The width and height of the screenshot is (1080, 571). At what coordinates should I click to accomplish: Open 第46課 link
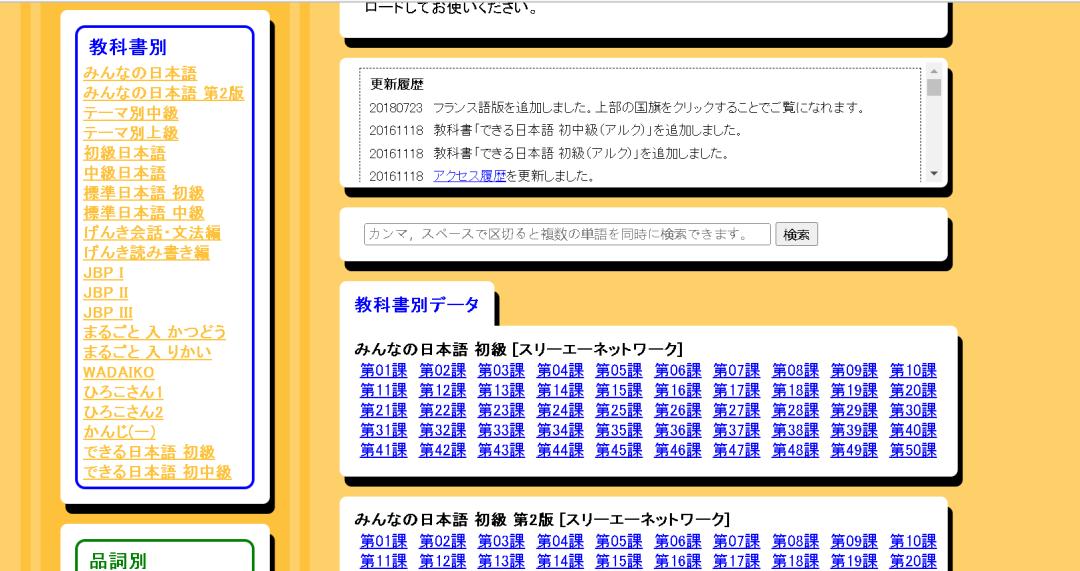(x=678, y=450)
